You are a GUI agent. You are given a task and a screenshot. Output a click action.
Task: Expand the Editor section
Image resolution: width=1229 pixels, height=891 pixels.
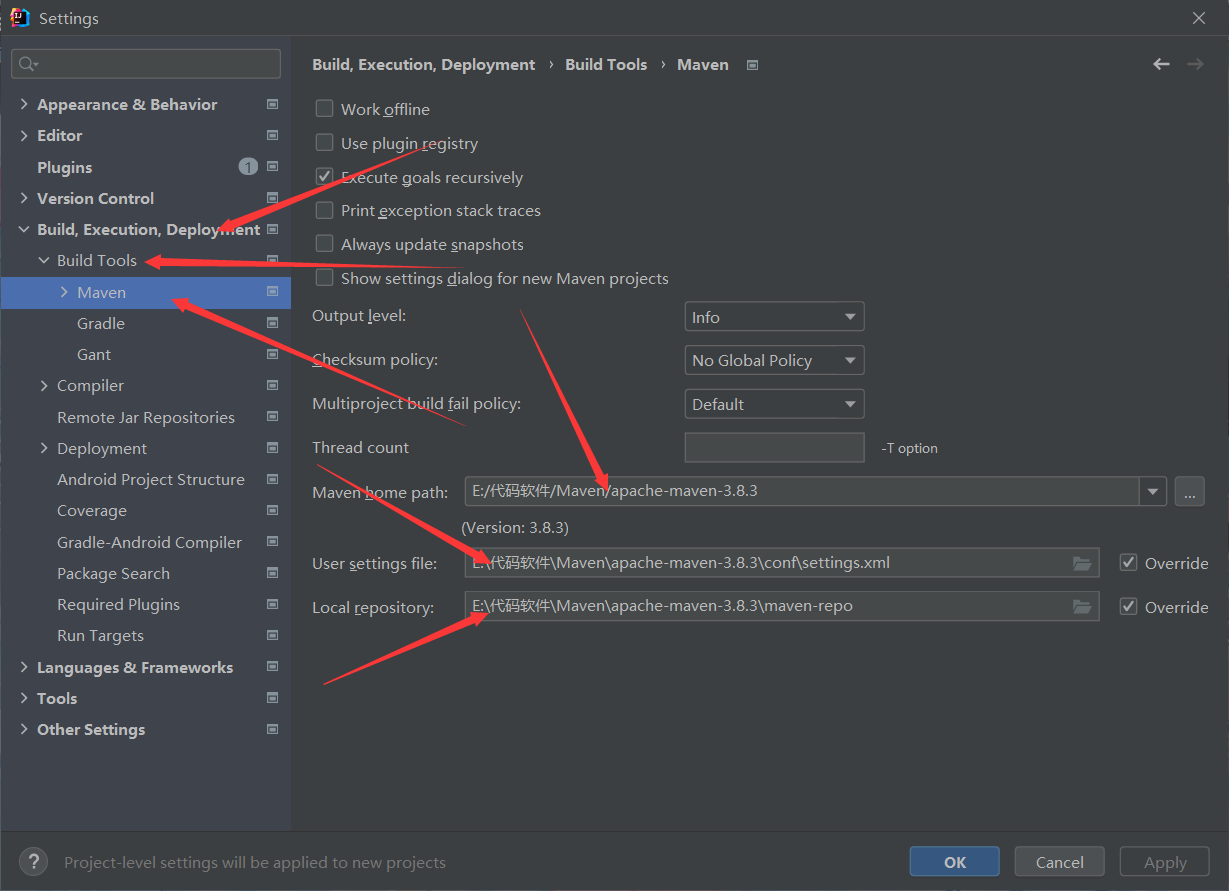coord(24,135)
